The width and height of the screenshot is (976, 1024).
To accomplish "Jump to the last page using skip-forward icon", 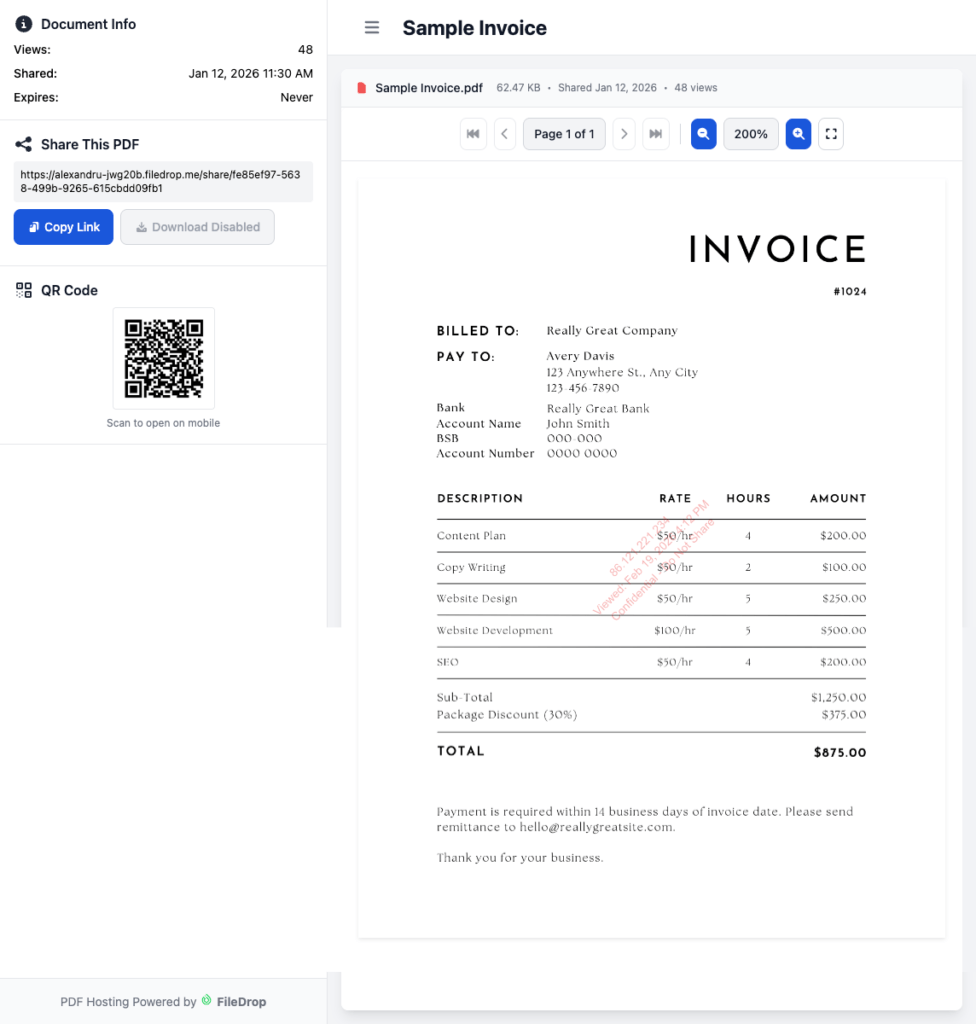I will coord(656,133).
